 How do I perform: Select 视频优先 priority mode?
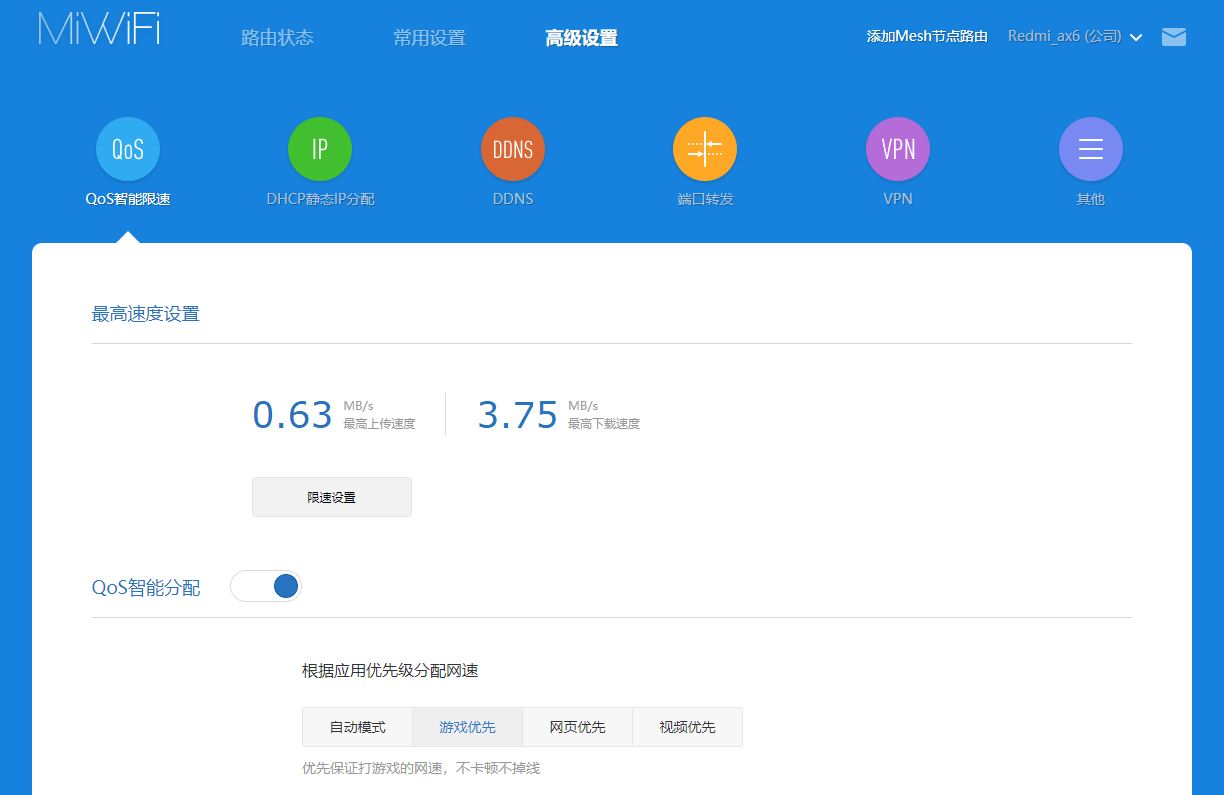coord(687,727)
